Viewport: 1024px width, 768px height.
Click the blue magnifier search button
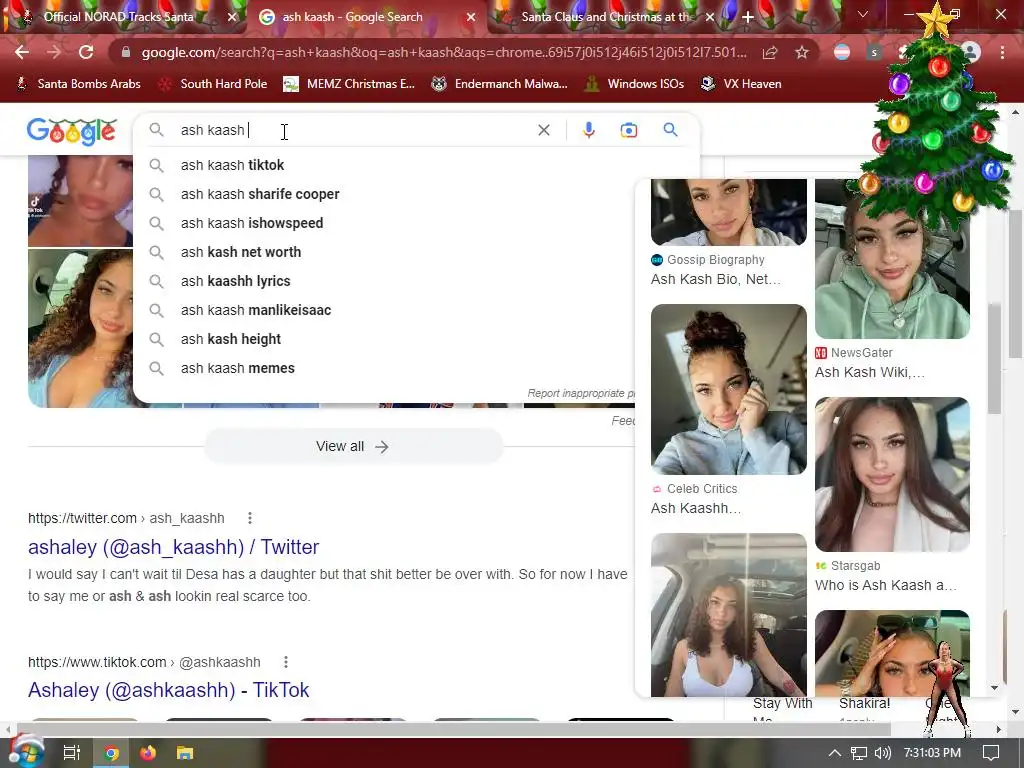pyautogui.click(x=670, y=129)
